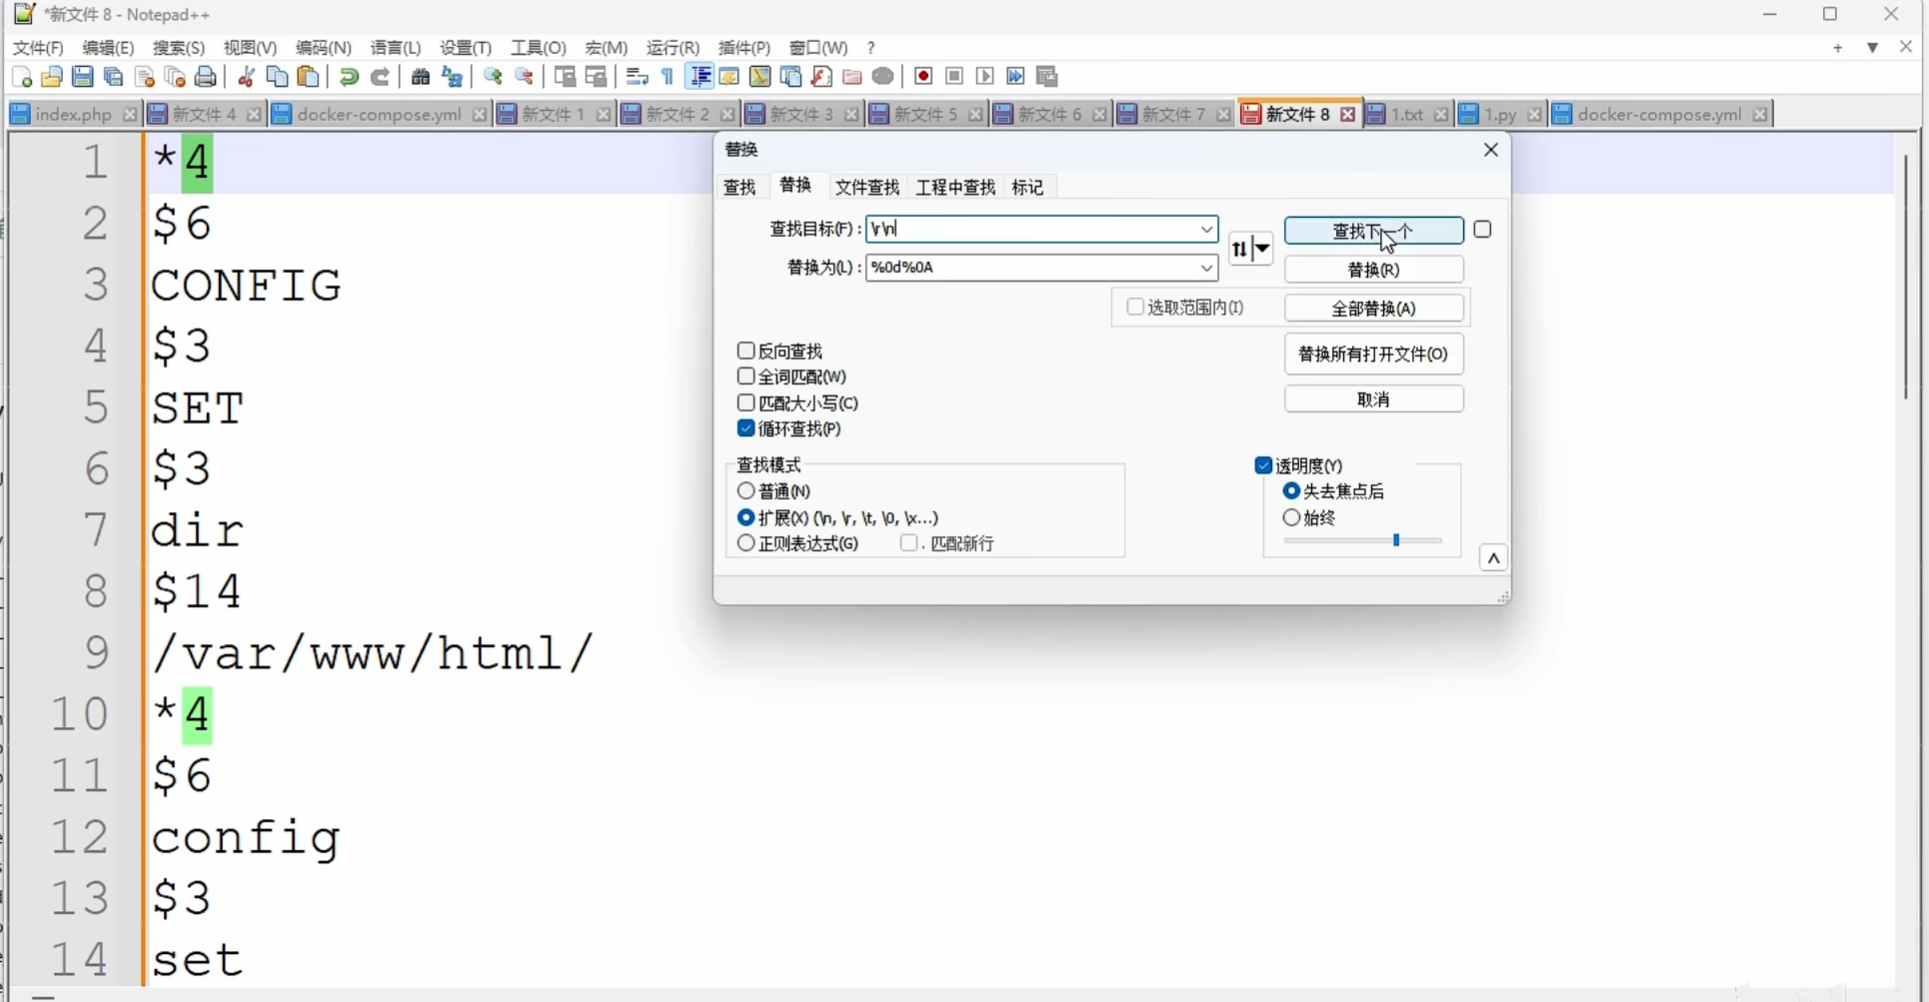Open the Function List toolbar icon
1929x1002 pixels.
tap(821, 77)
